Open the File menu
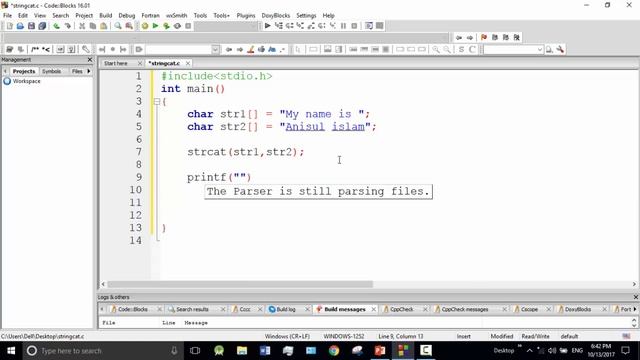Image resolution: width=640 pixels, height=360 pixels. coord(7,16)
